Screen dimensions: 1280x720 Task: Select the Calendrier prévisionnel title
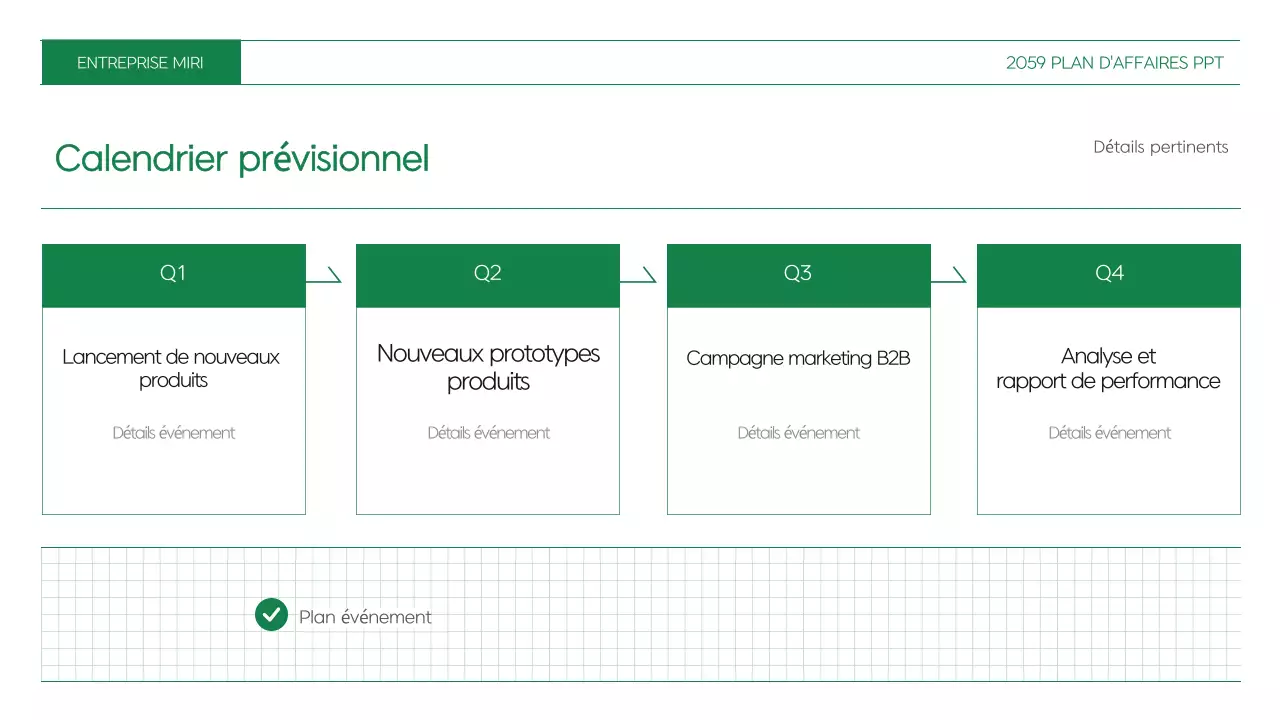242,158
